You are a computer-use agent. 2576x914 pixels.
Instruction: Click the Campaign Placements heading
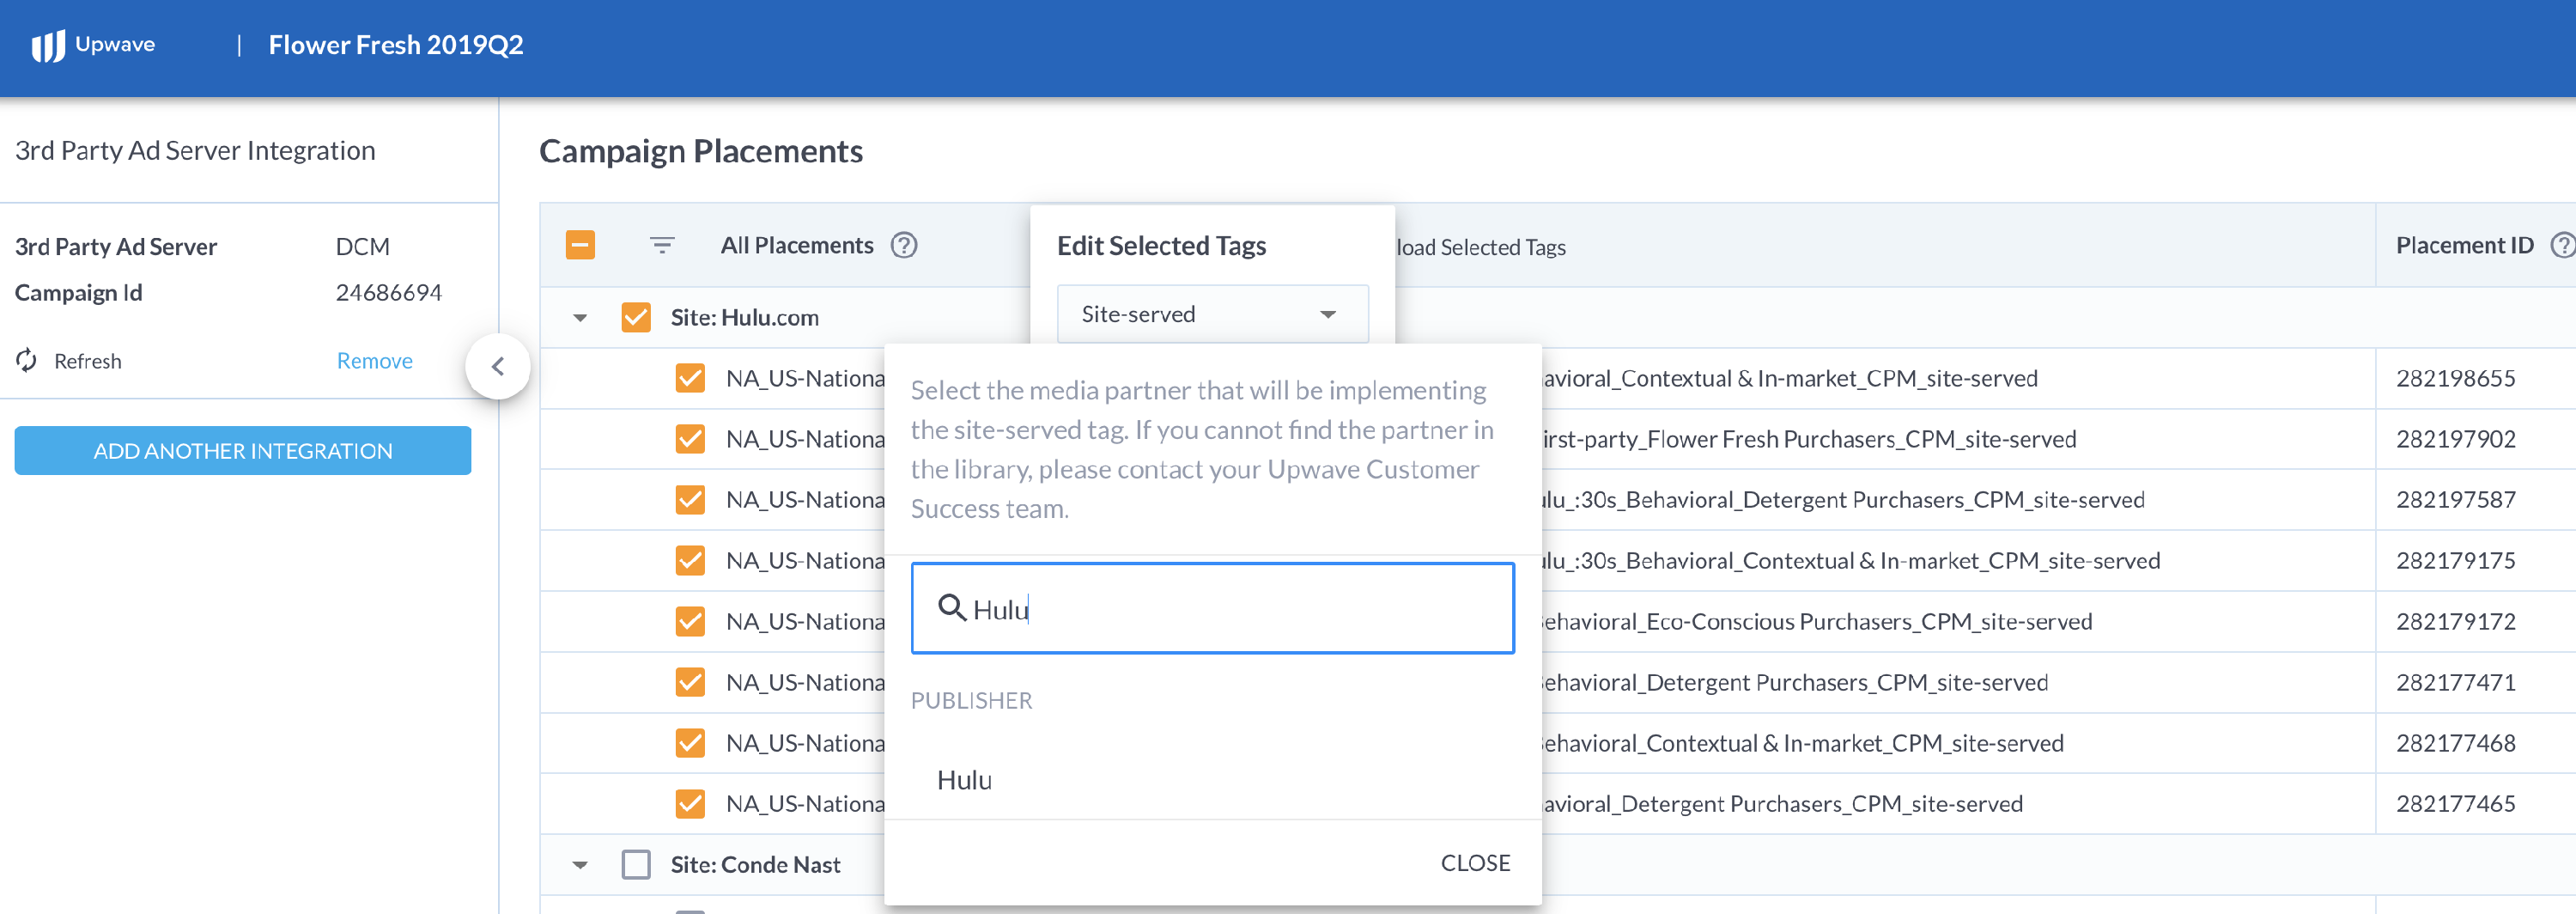pos(701,151)
